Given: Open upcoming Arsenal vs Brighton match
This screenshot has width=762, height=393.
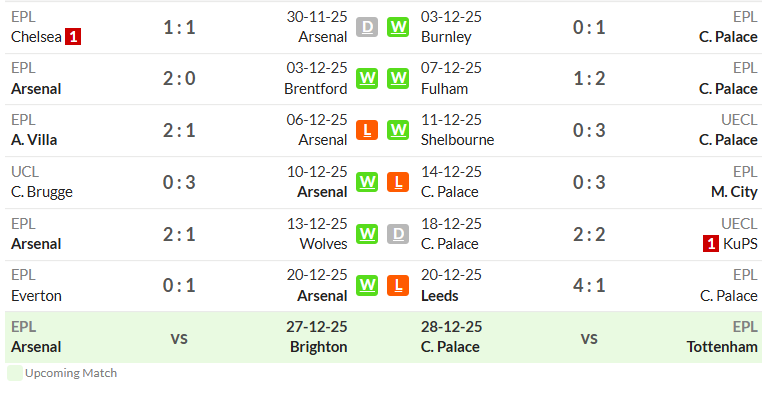Looking at the screenshot, I should [x=179, y=338].
